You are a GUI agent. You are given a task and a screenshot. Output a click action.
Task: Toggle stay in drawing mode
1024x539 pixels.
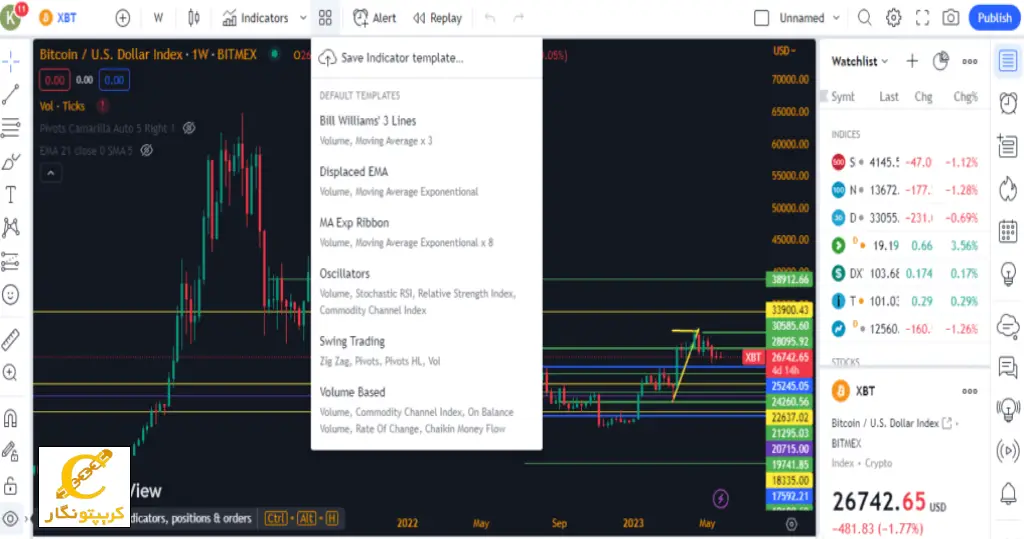coord(10,451)
